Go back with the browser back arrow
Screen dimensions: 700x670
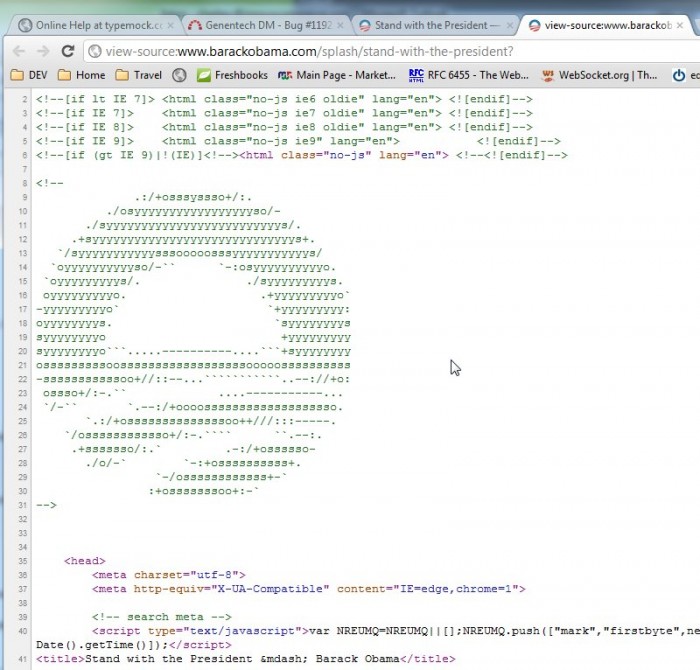pos(19,51)
